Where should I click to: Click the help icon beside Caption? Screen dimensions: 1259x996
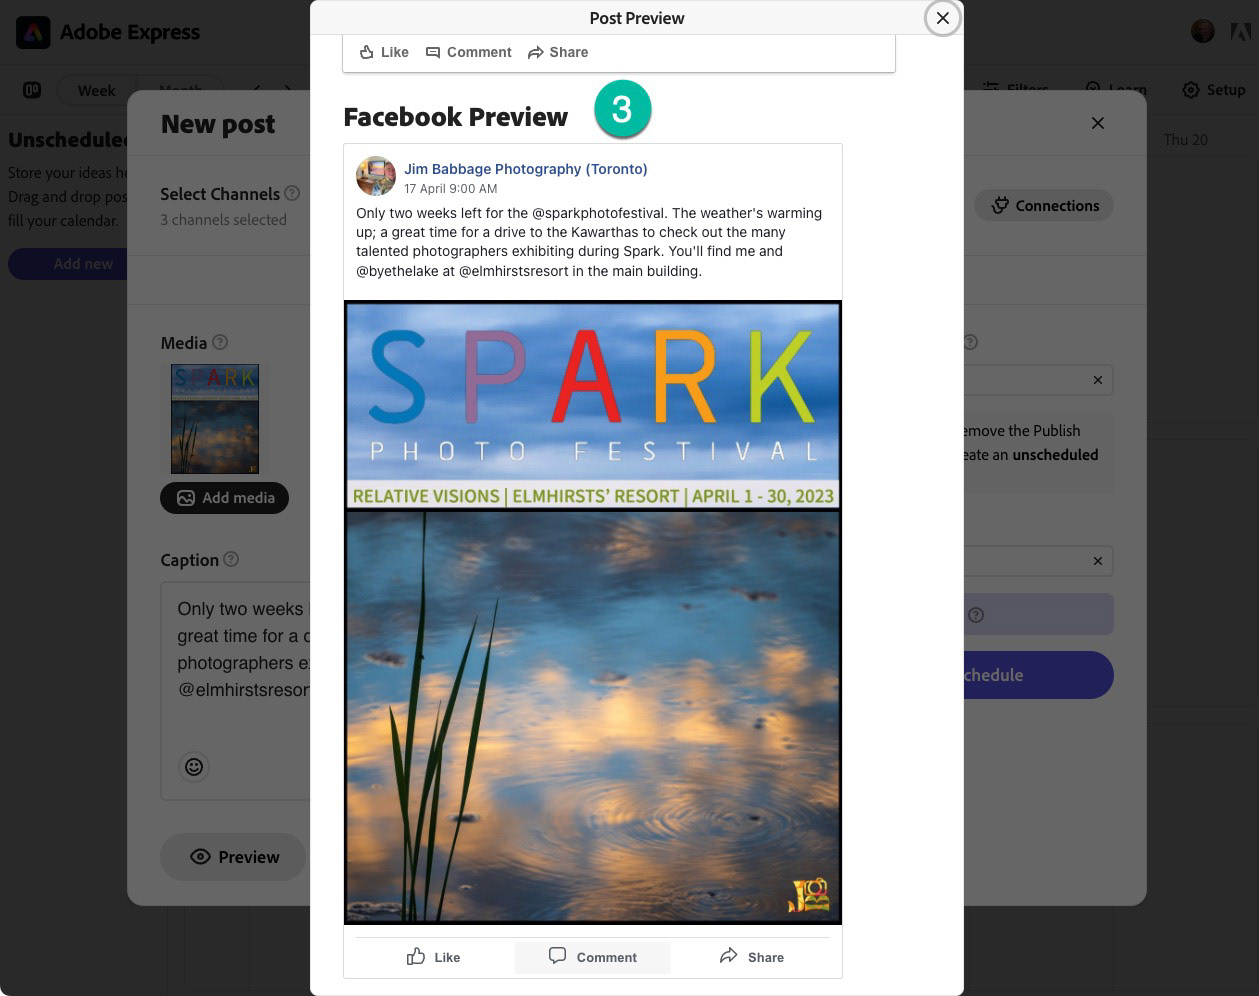(x=231, y=559)
